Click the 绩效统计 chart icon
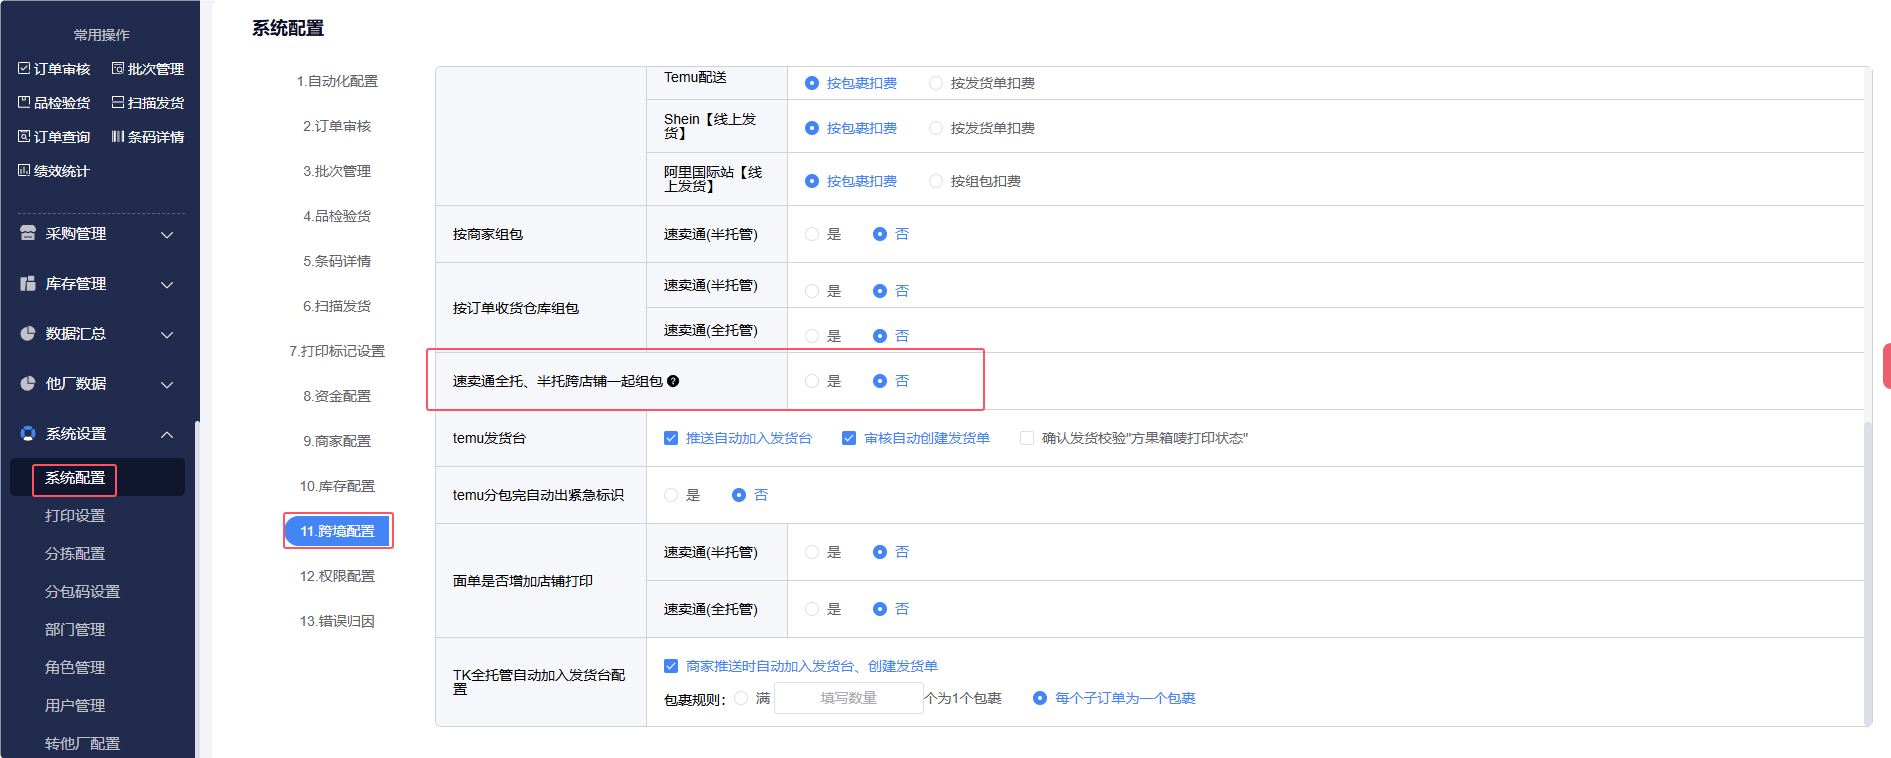The width and height of the screenshot is (1891, 758). [x=24, y=171]
